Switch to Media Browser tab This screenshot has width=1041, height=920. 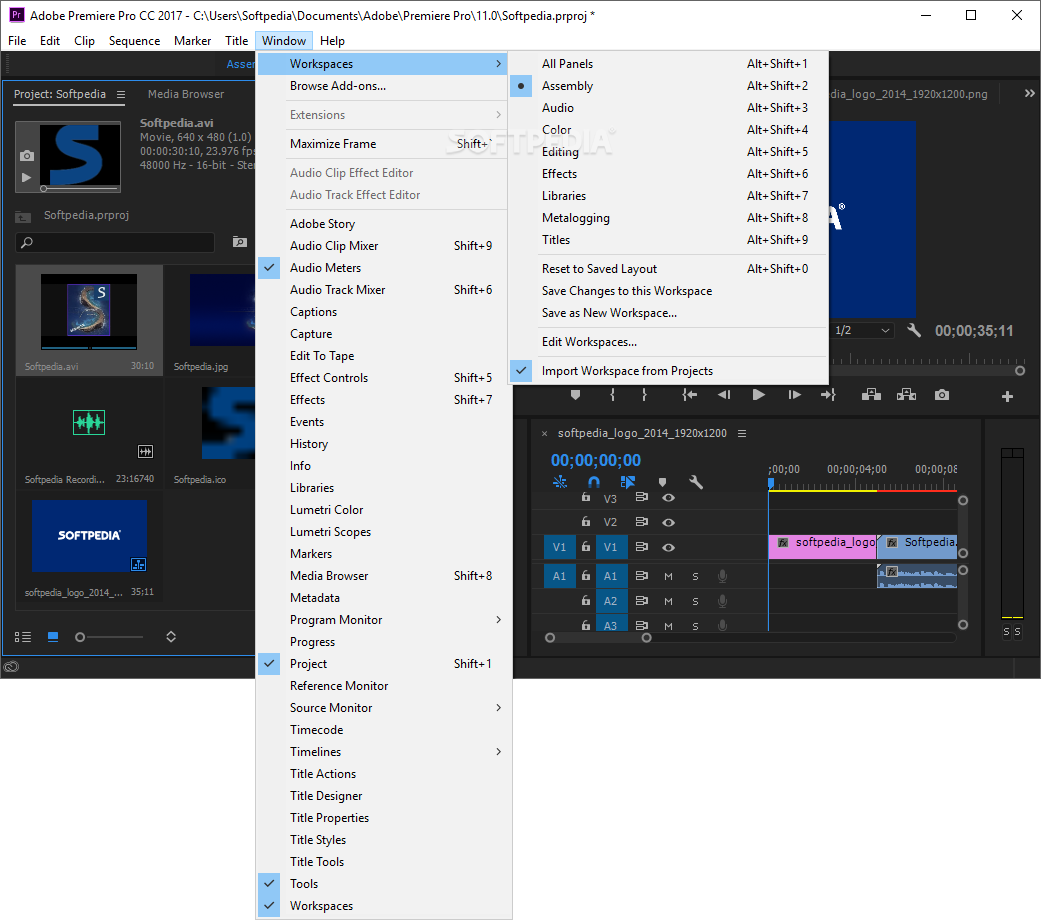[x=186, y=94]
